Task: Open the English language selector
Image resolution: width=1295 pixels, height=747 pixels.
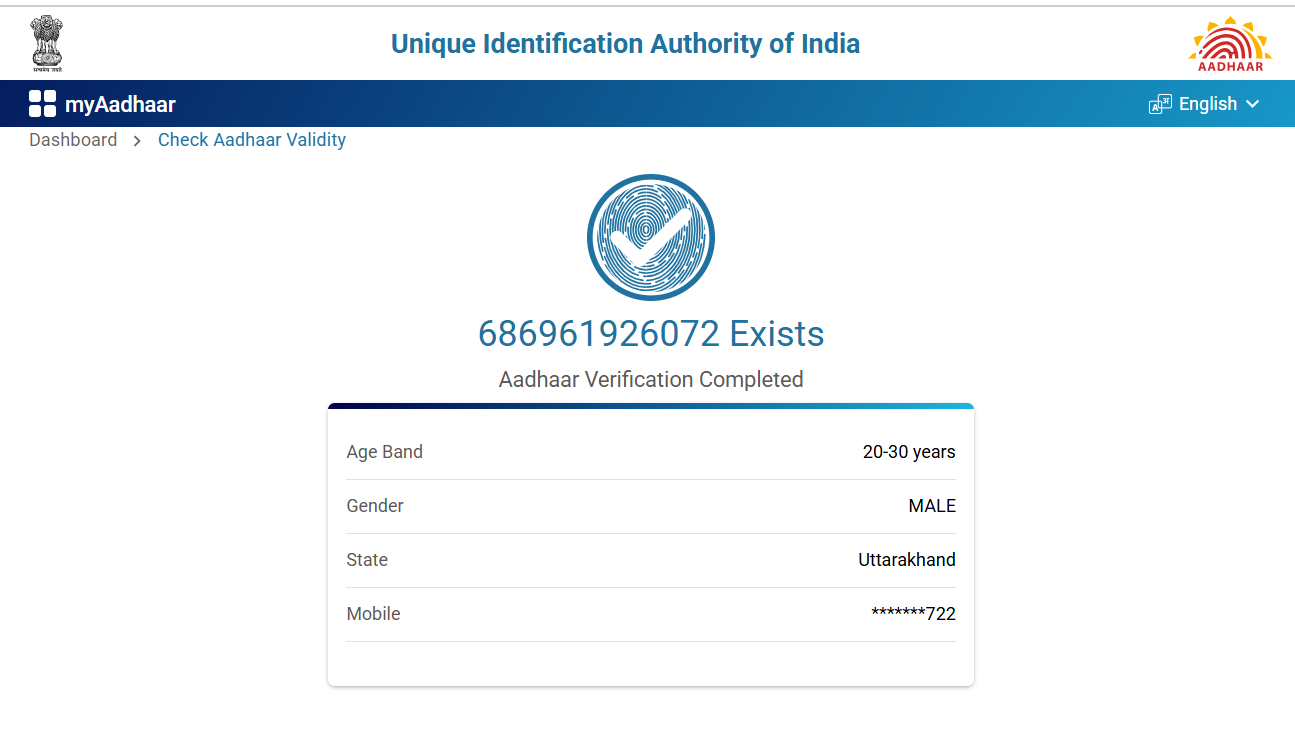Action: click(1208, 104)
